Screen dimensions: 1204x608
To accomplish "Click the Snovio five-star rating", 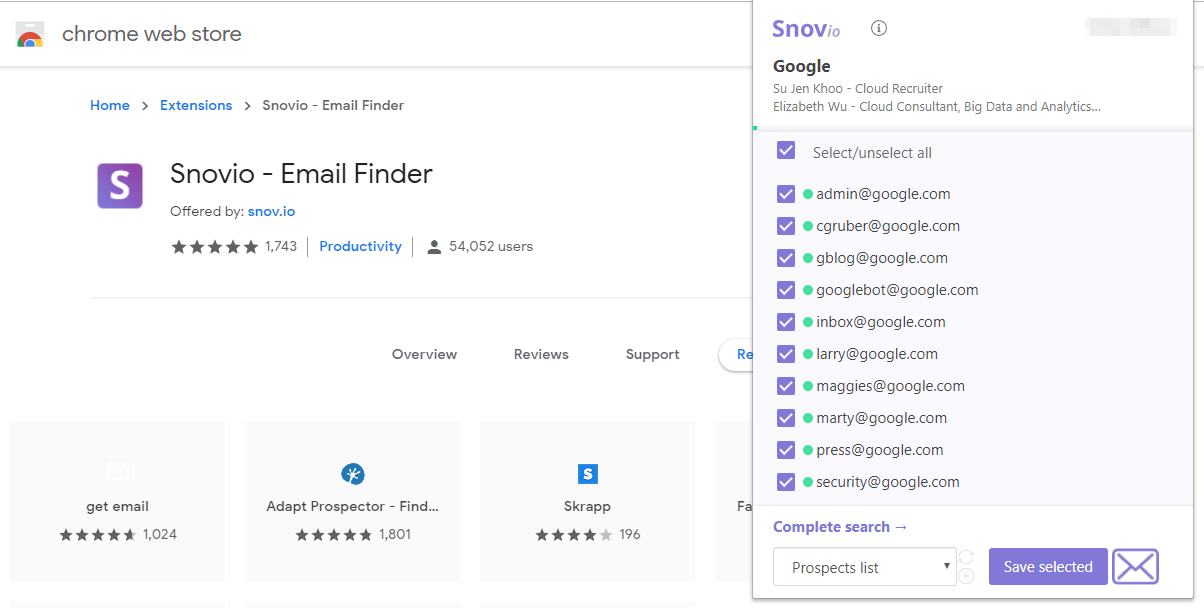I will tap(215, 247).
